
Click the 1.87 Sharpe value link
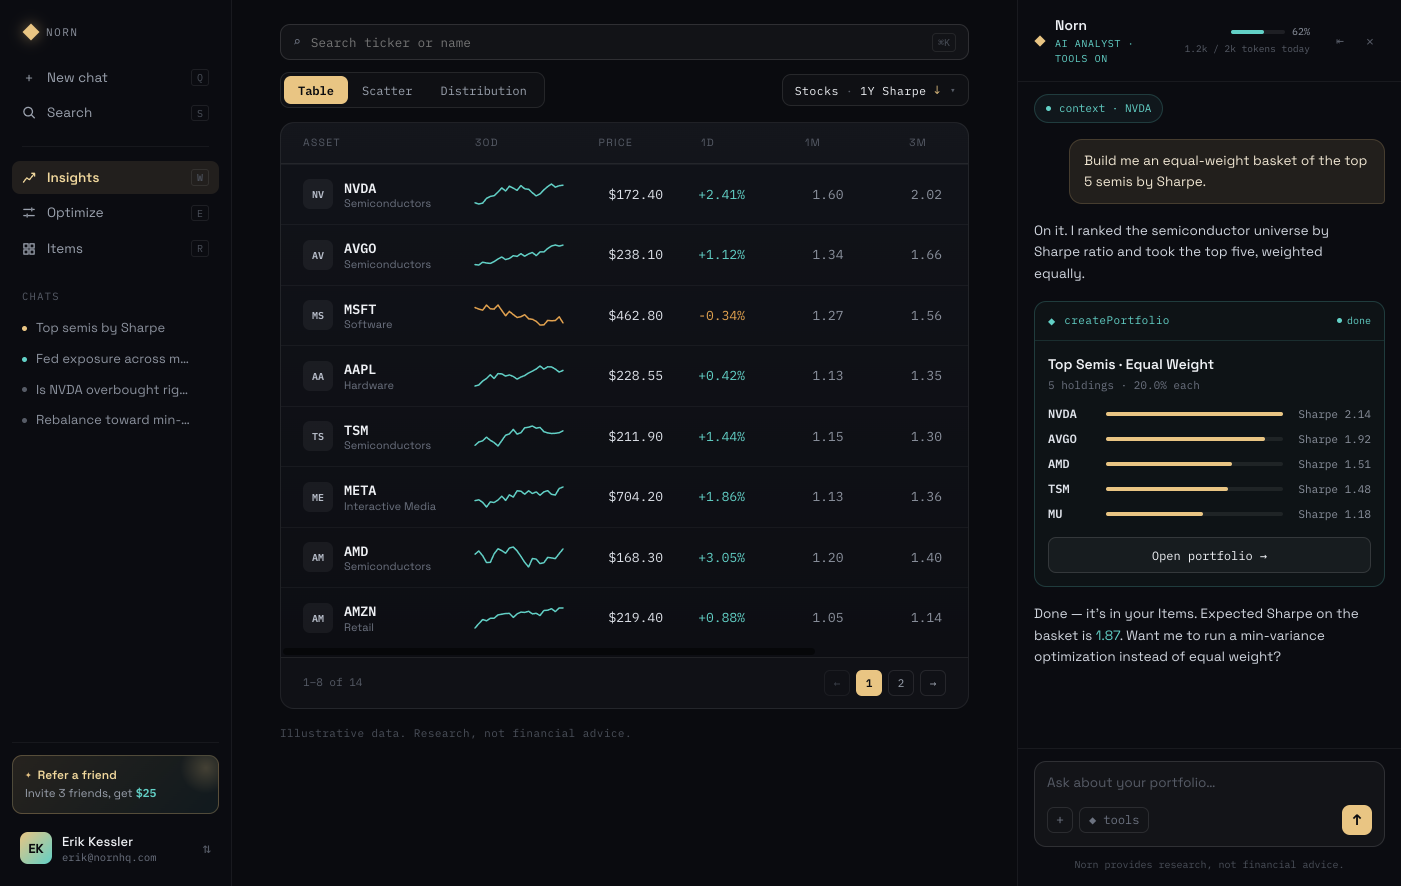[1108, 635]
